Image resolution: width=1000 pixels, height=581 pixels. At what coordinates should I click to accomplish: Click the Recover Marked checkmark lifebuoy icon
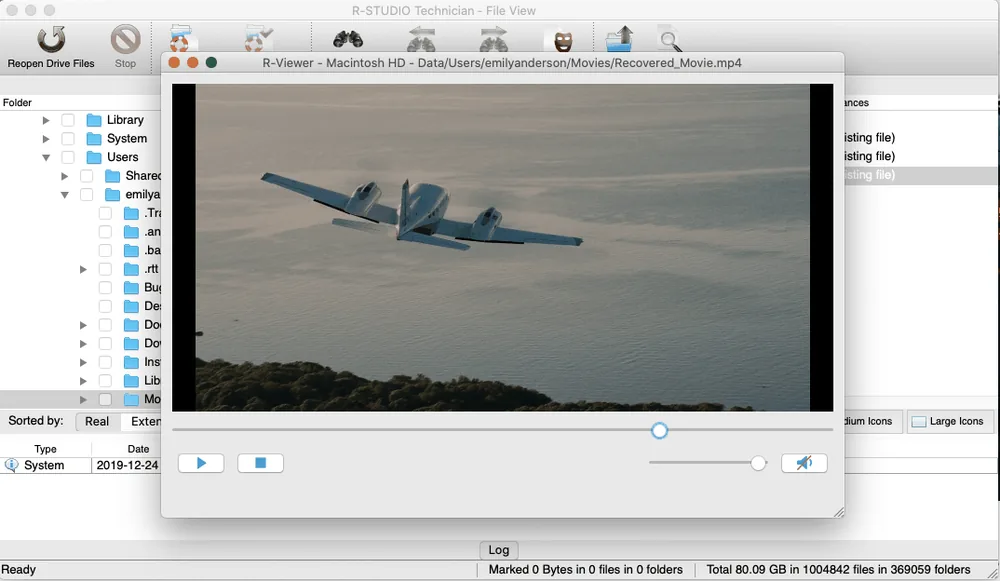258,38
